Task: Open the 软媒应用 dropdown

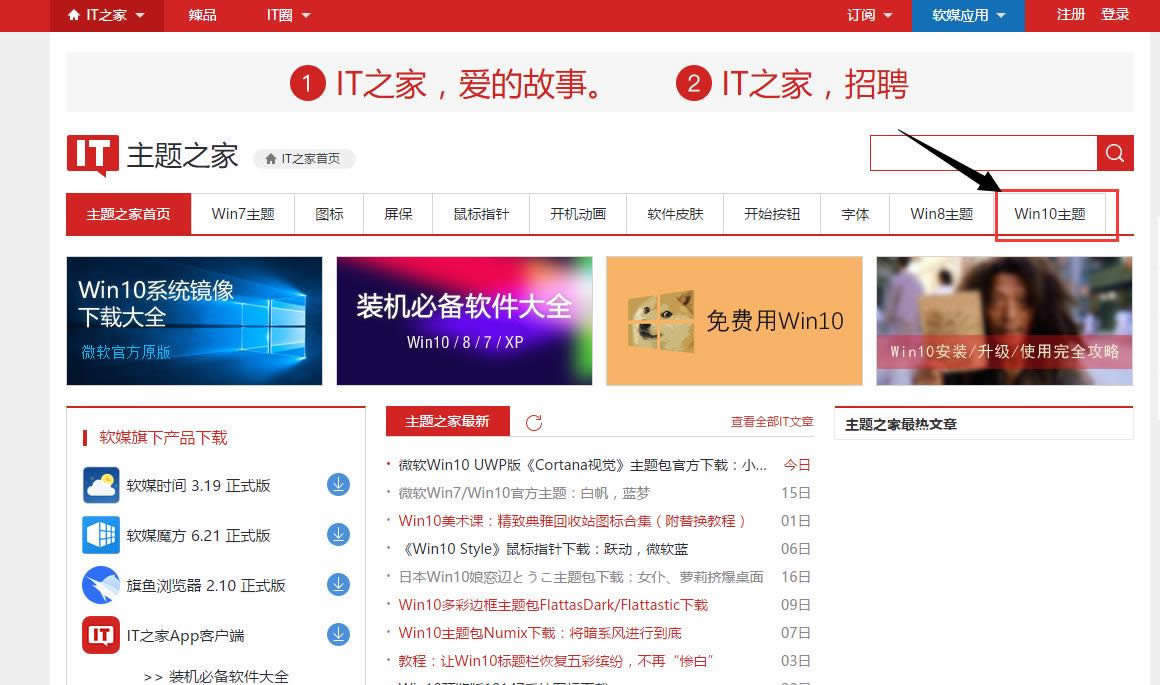Action: [x=966, y=15]
